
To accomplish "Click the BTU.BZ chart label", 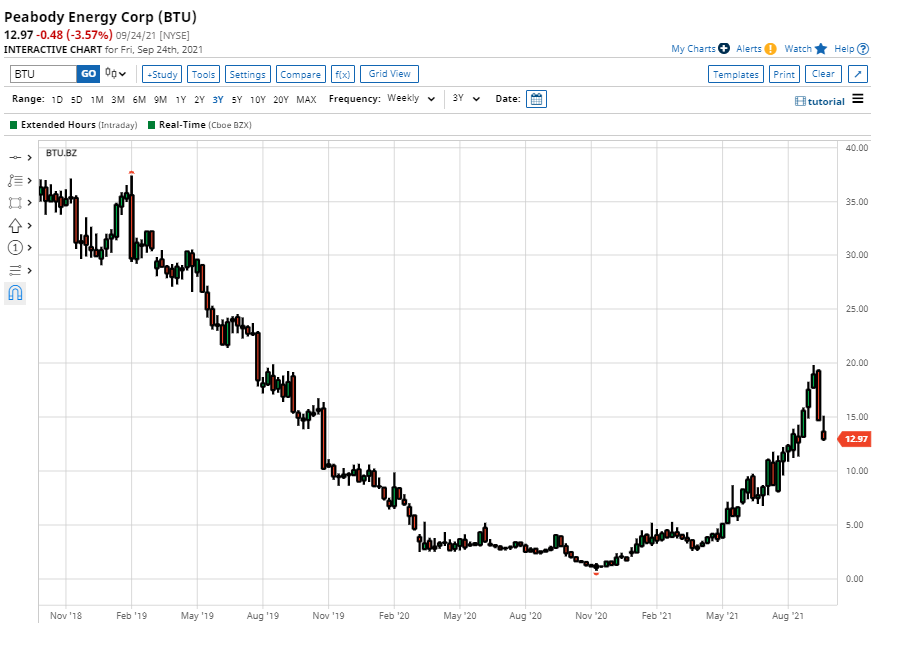I will (61, 153).
